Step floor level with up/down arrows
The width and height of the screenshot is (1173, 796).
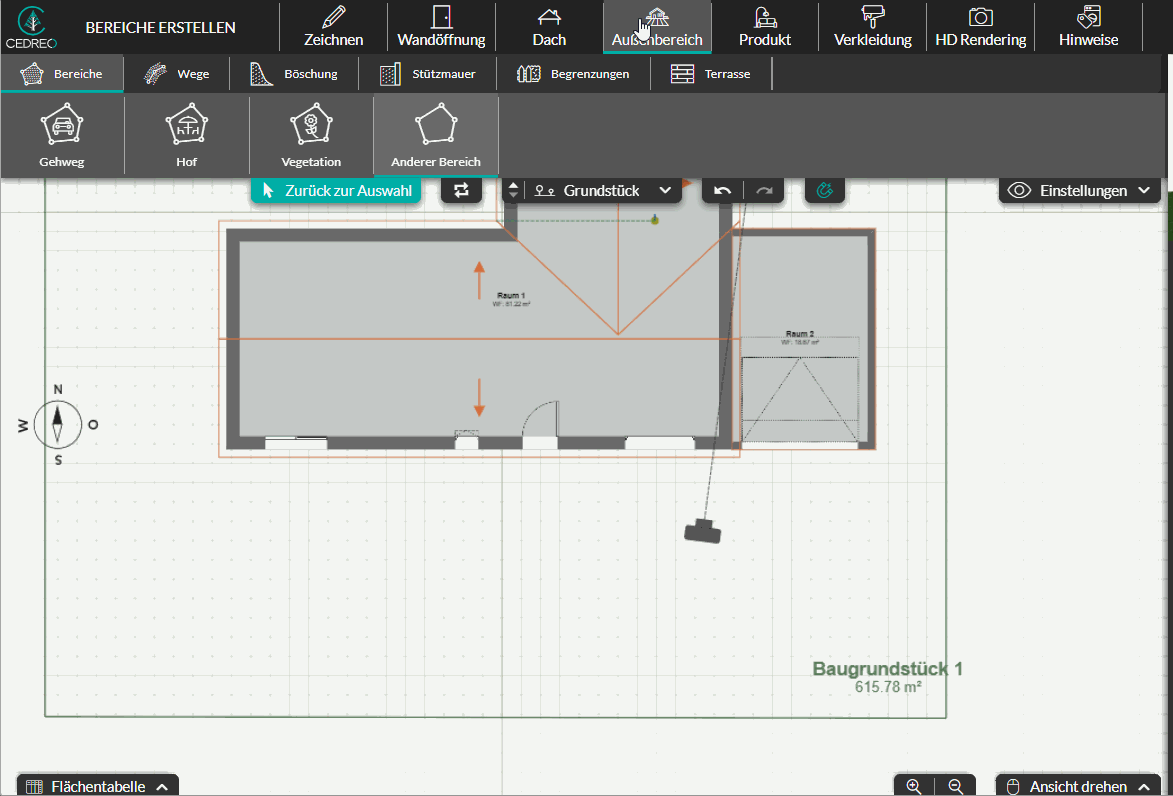pos(513,190)
